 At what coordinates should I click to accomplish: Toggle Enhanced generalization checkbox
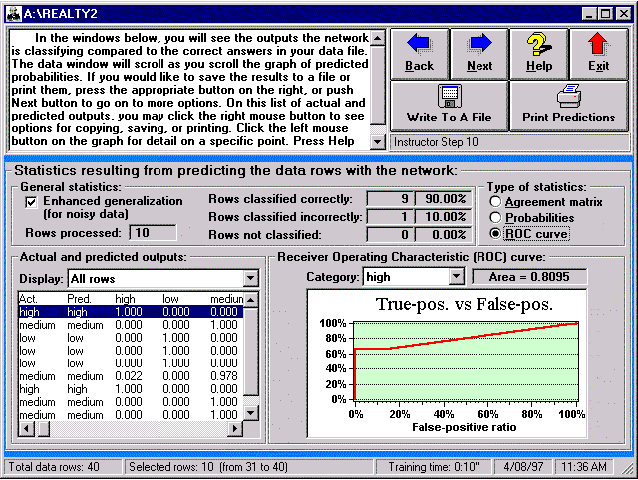tap(30, 201)
